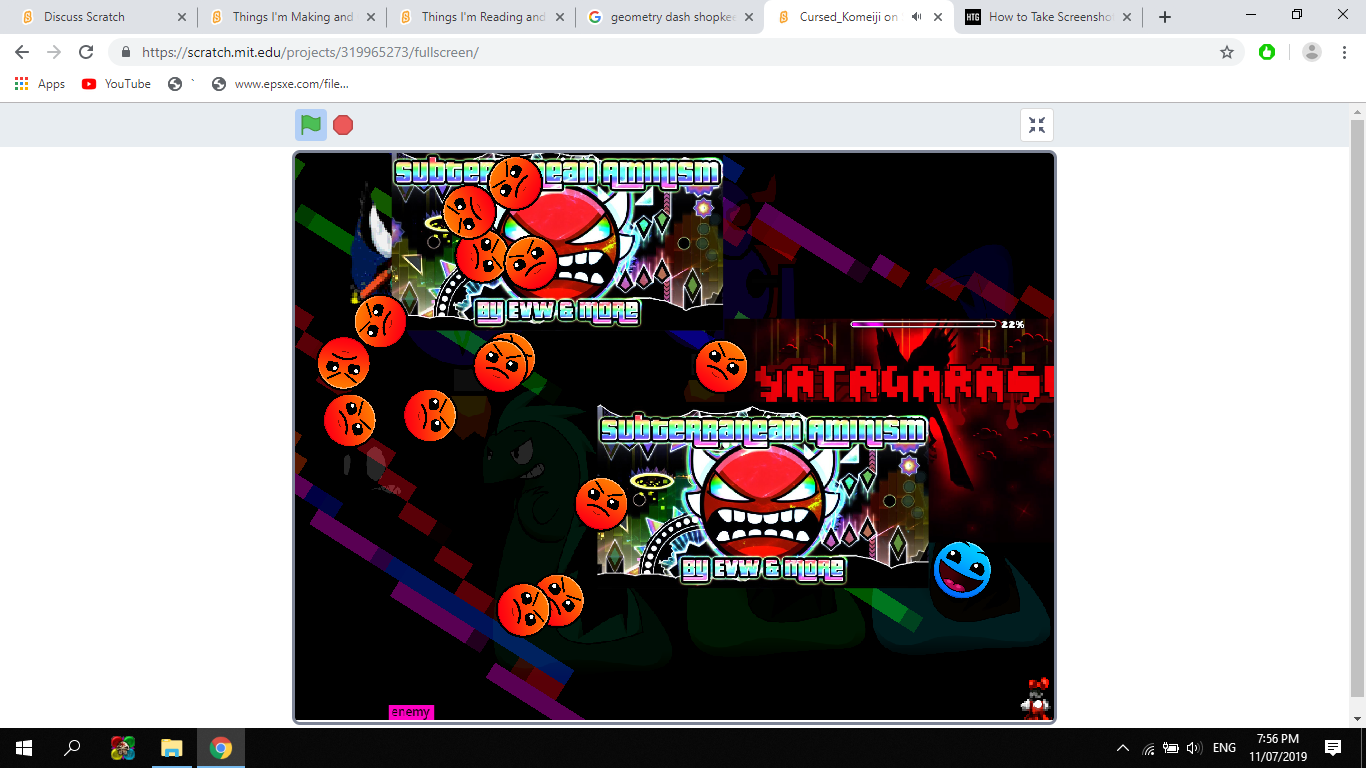Open the volume control in system tray
This screenshot has height=768, width=1366.
click(1193, 748)
